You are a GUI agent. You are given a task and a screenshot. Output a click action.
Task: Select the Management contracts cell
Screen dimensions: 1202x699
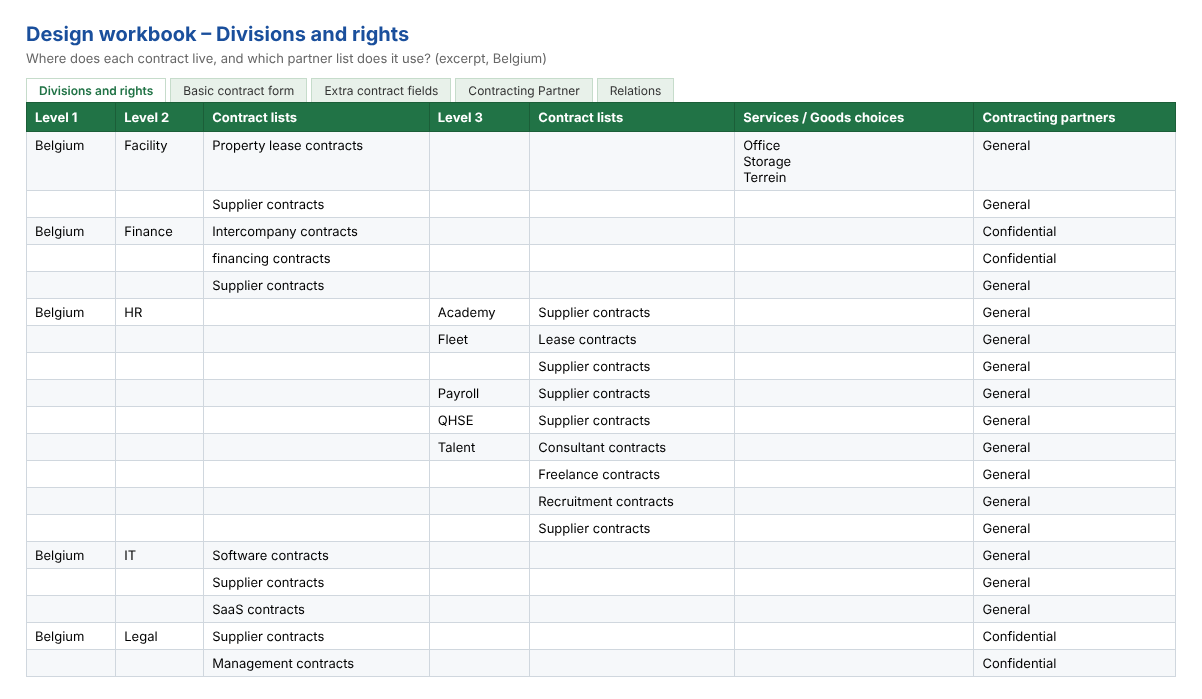tap(317, 663)
